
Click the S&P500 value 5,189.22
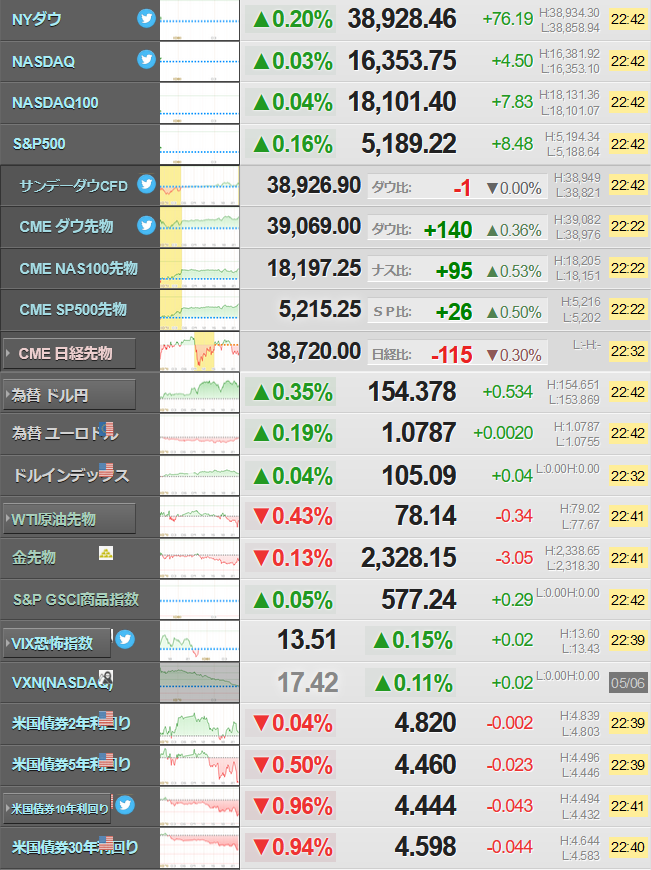pos(408,144)
